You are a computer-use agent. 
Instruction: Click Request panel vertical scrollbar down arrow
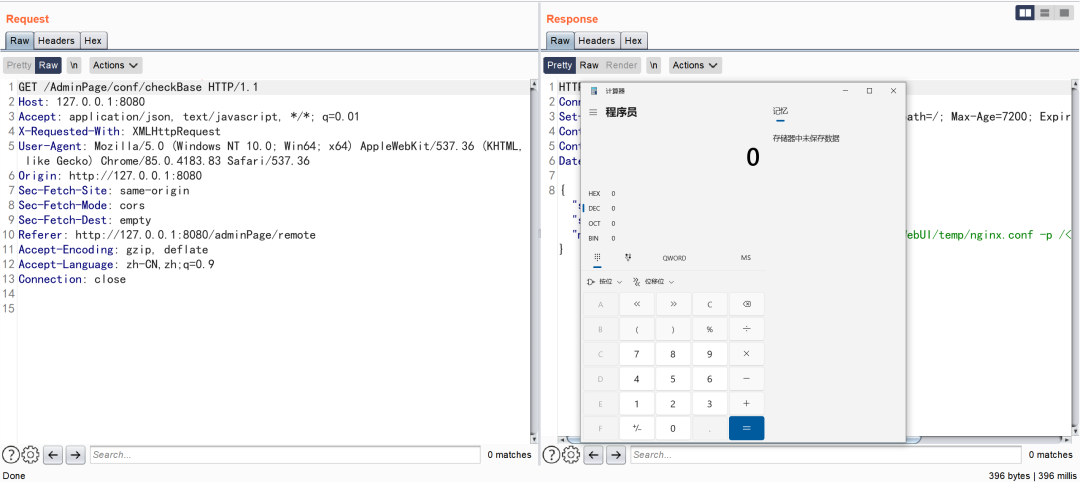pyautogui.click(x=534, y=437)
